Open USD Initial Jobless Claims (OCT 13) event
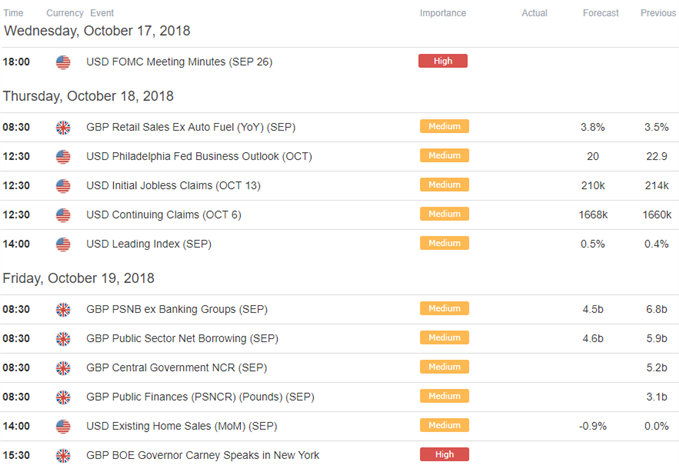 click(x=173, y=186)
